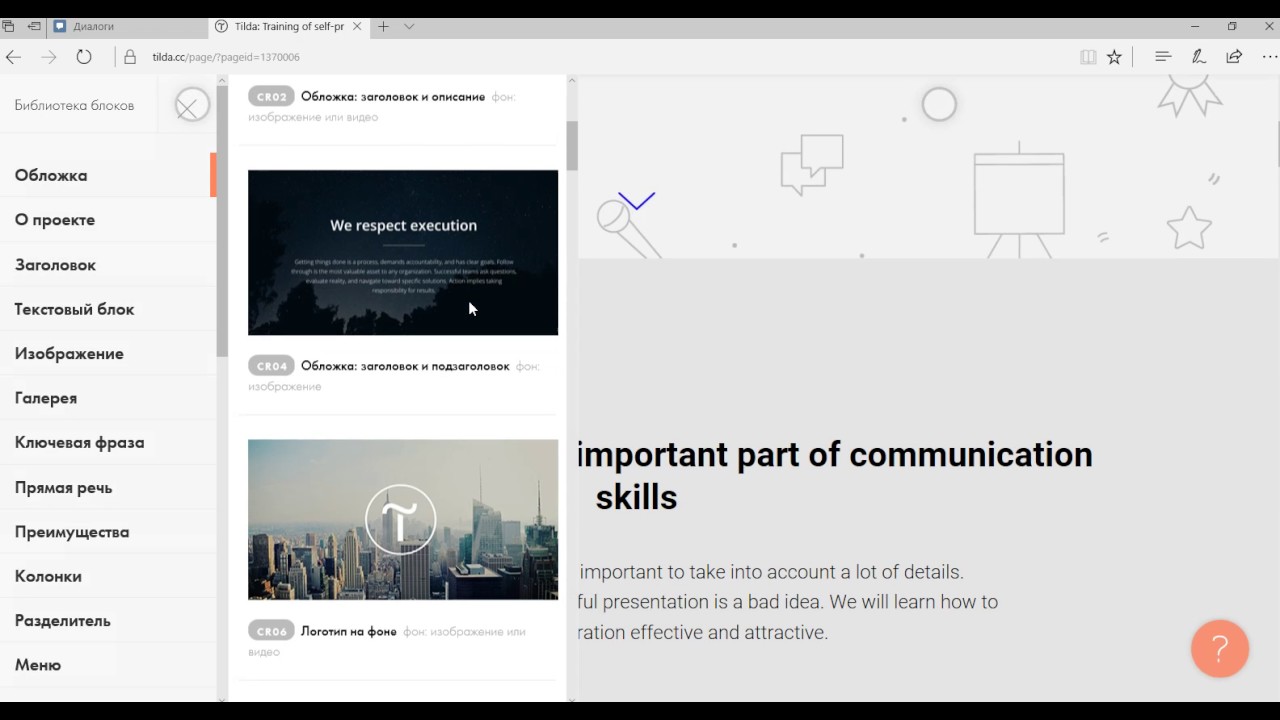1280x720 pixels.
Task: Select Преимущества category
Action: [x=72, y=532]
